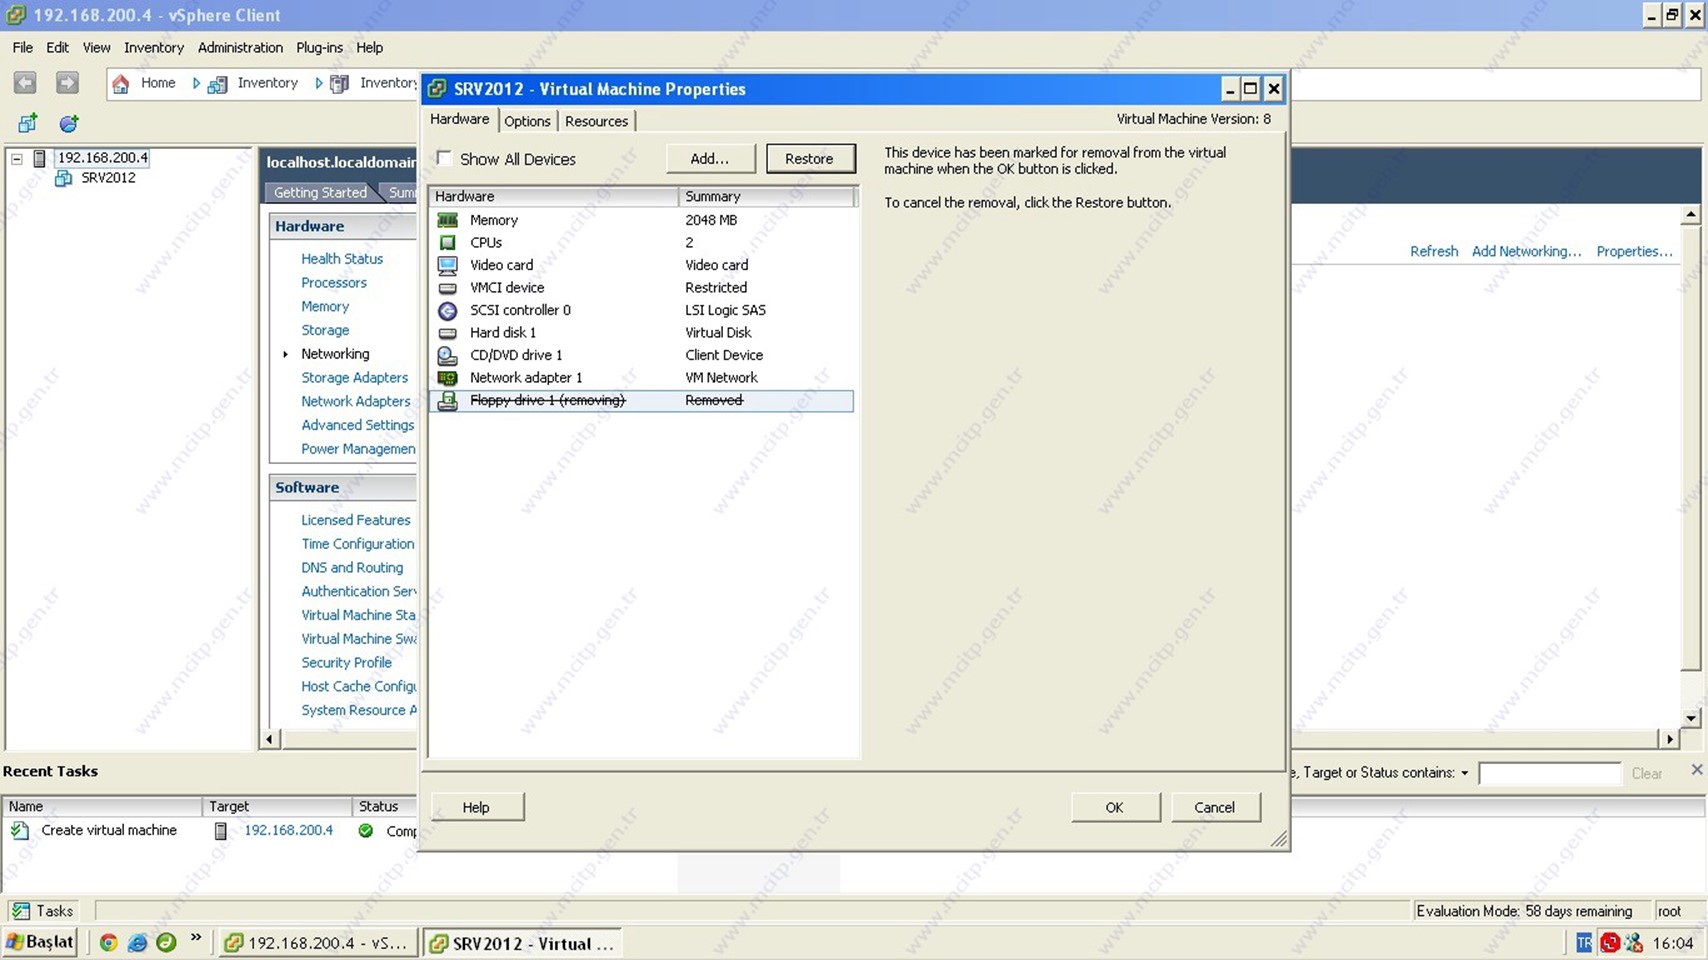
Task: Switch to the Options tab
Action: point(527,121)
